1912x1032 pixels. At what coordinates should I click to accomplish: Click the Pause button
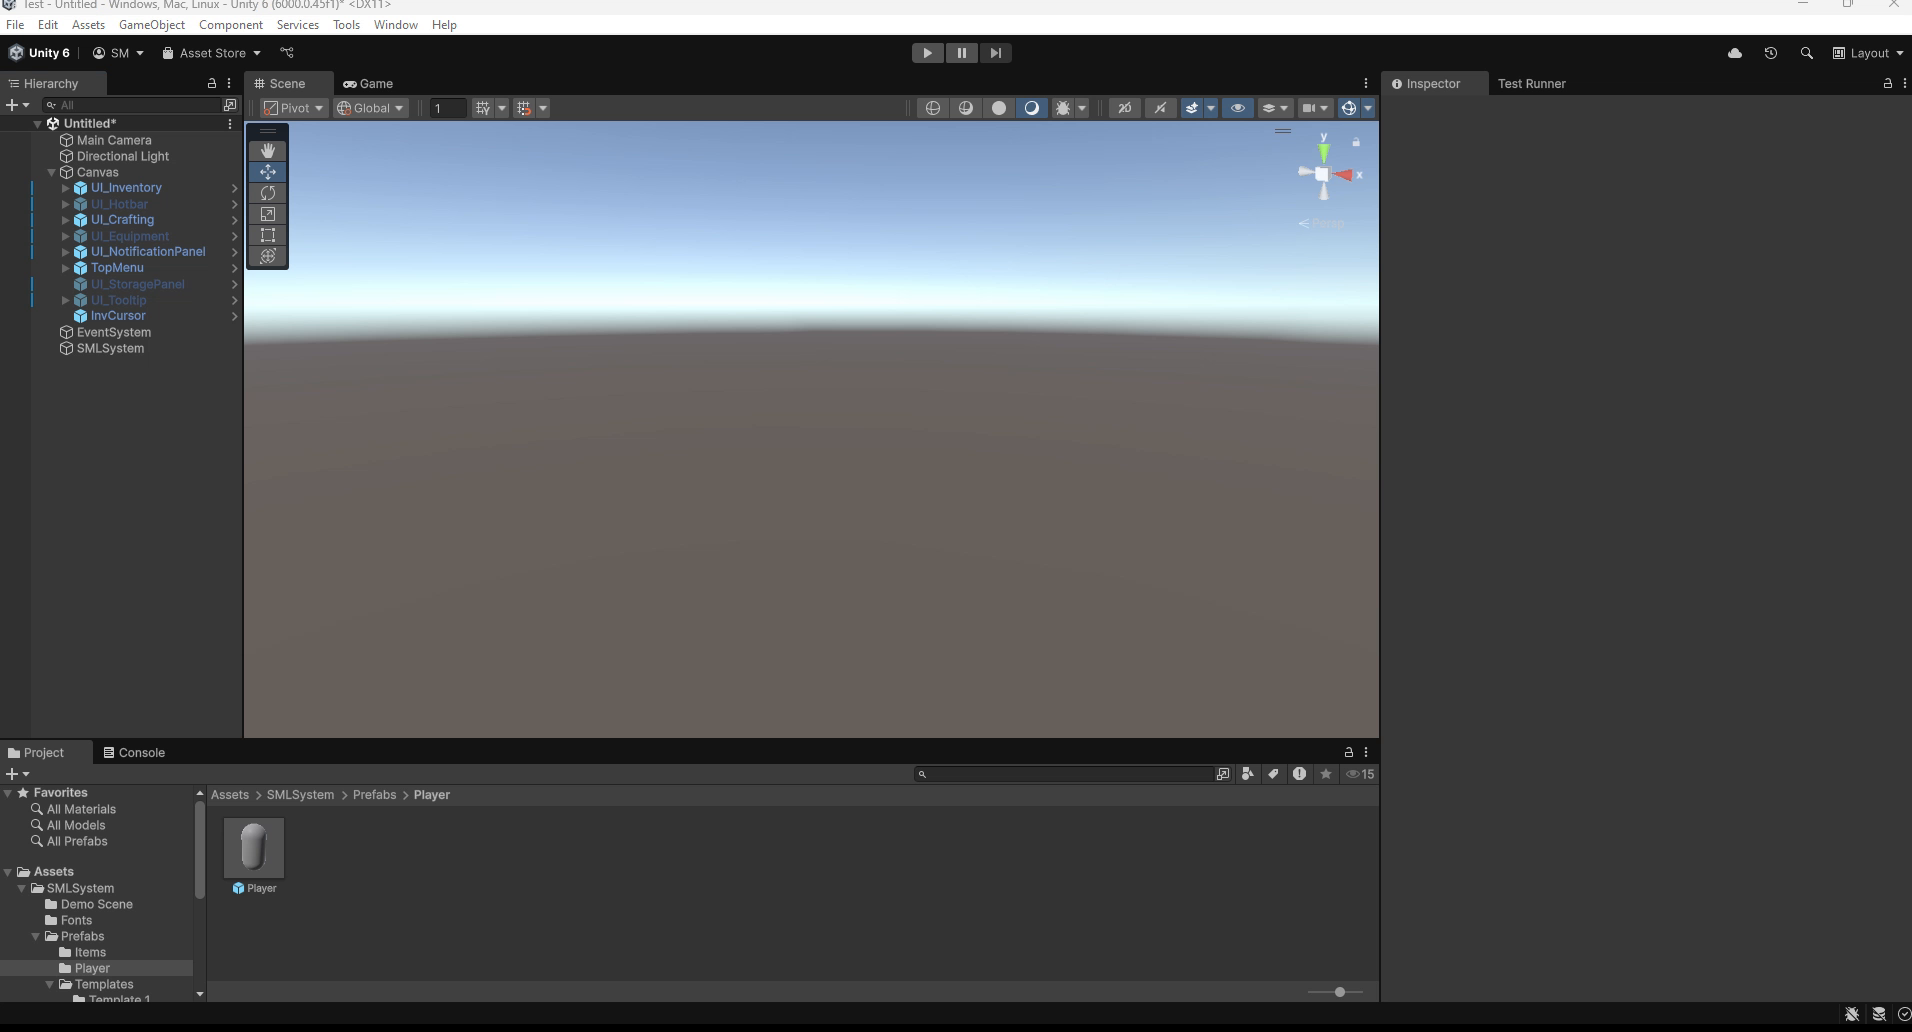962,53
